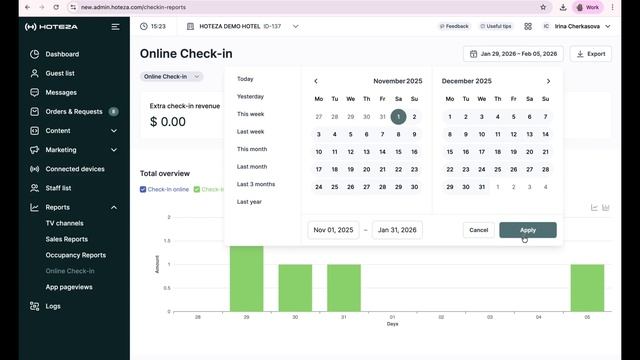Reload the page in browser
The image size is (640, 360).
[56, 7]
